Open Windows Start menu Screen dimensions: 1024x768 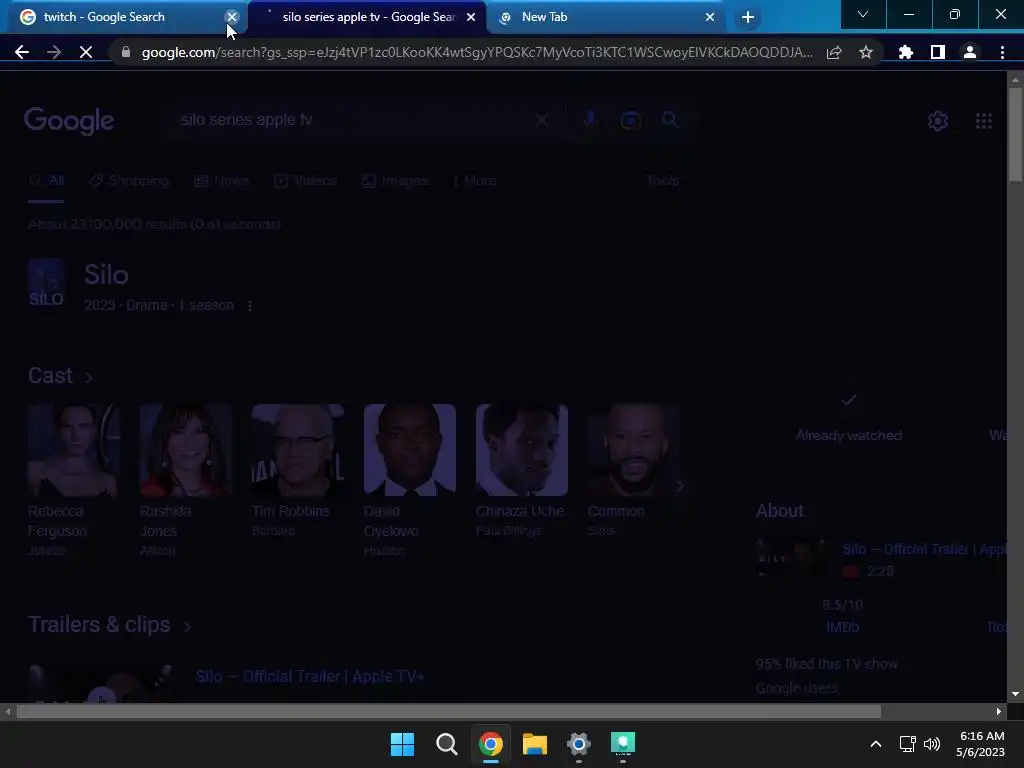pyautogui.click(x=402, y=744)
